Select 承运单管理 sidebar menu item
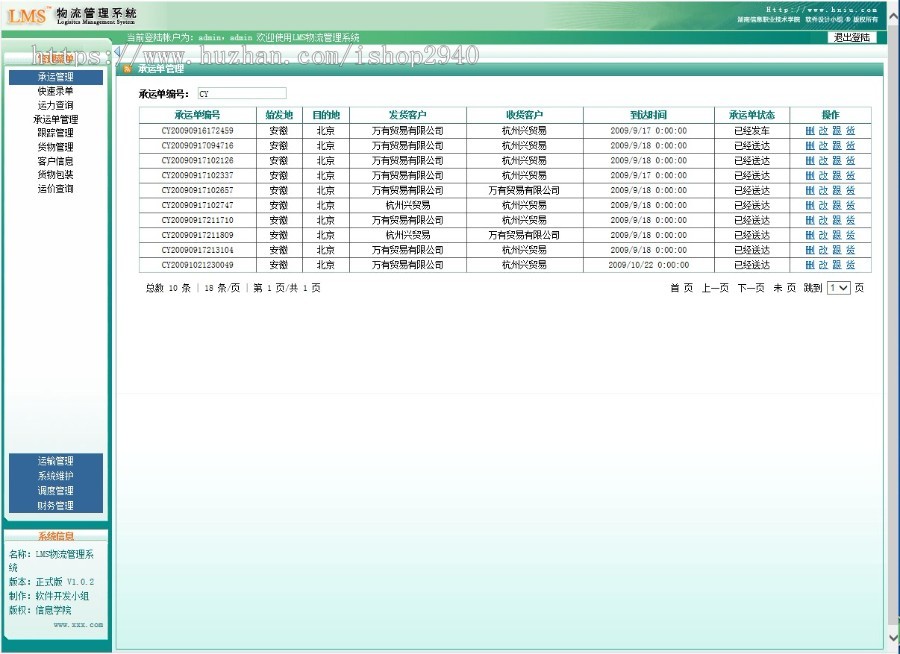The width and height of the screenshot is (900, 654). point(56,119)
